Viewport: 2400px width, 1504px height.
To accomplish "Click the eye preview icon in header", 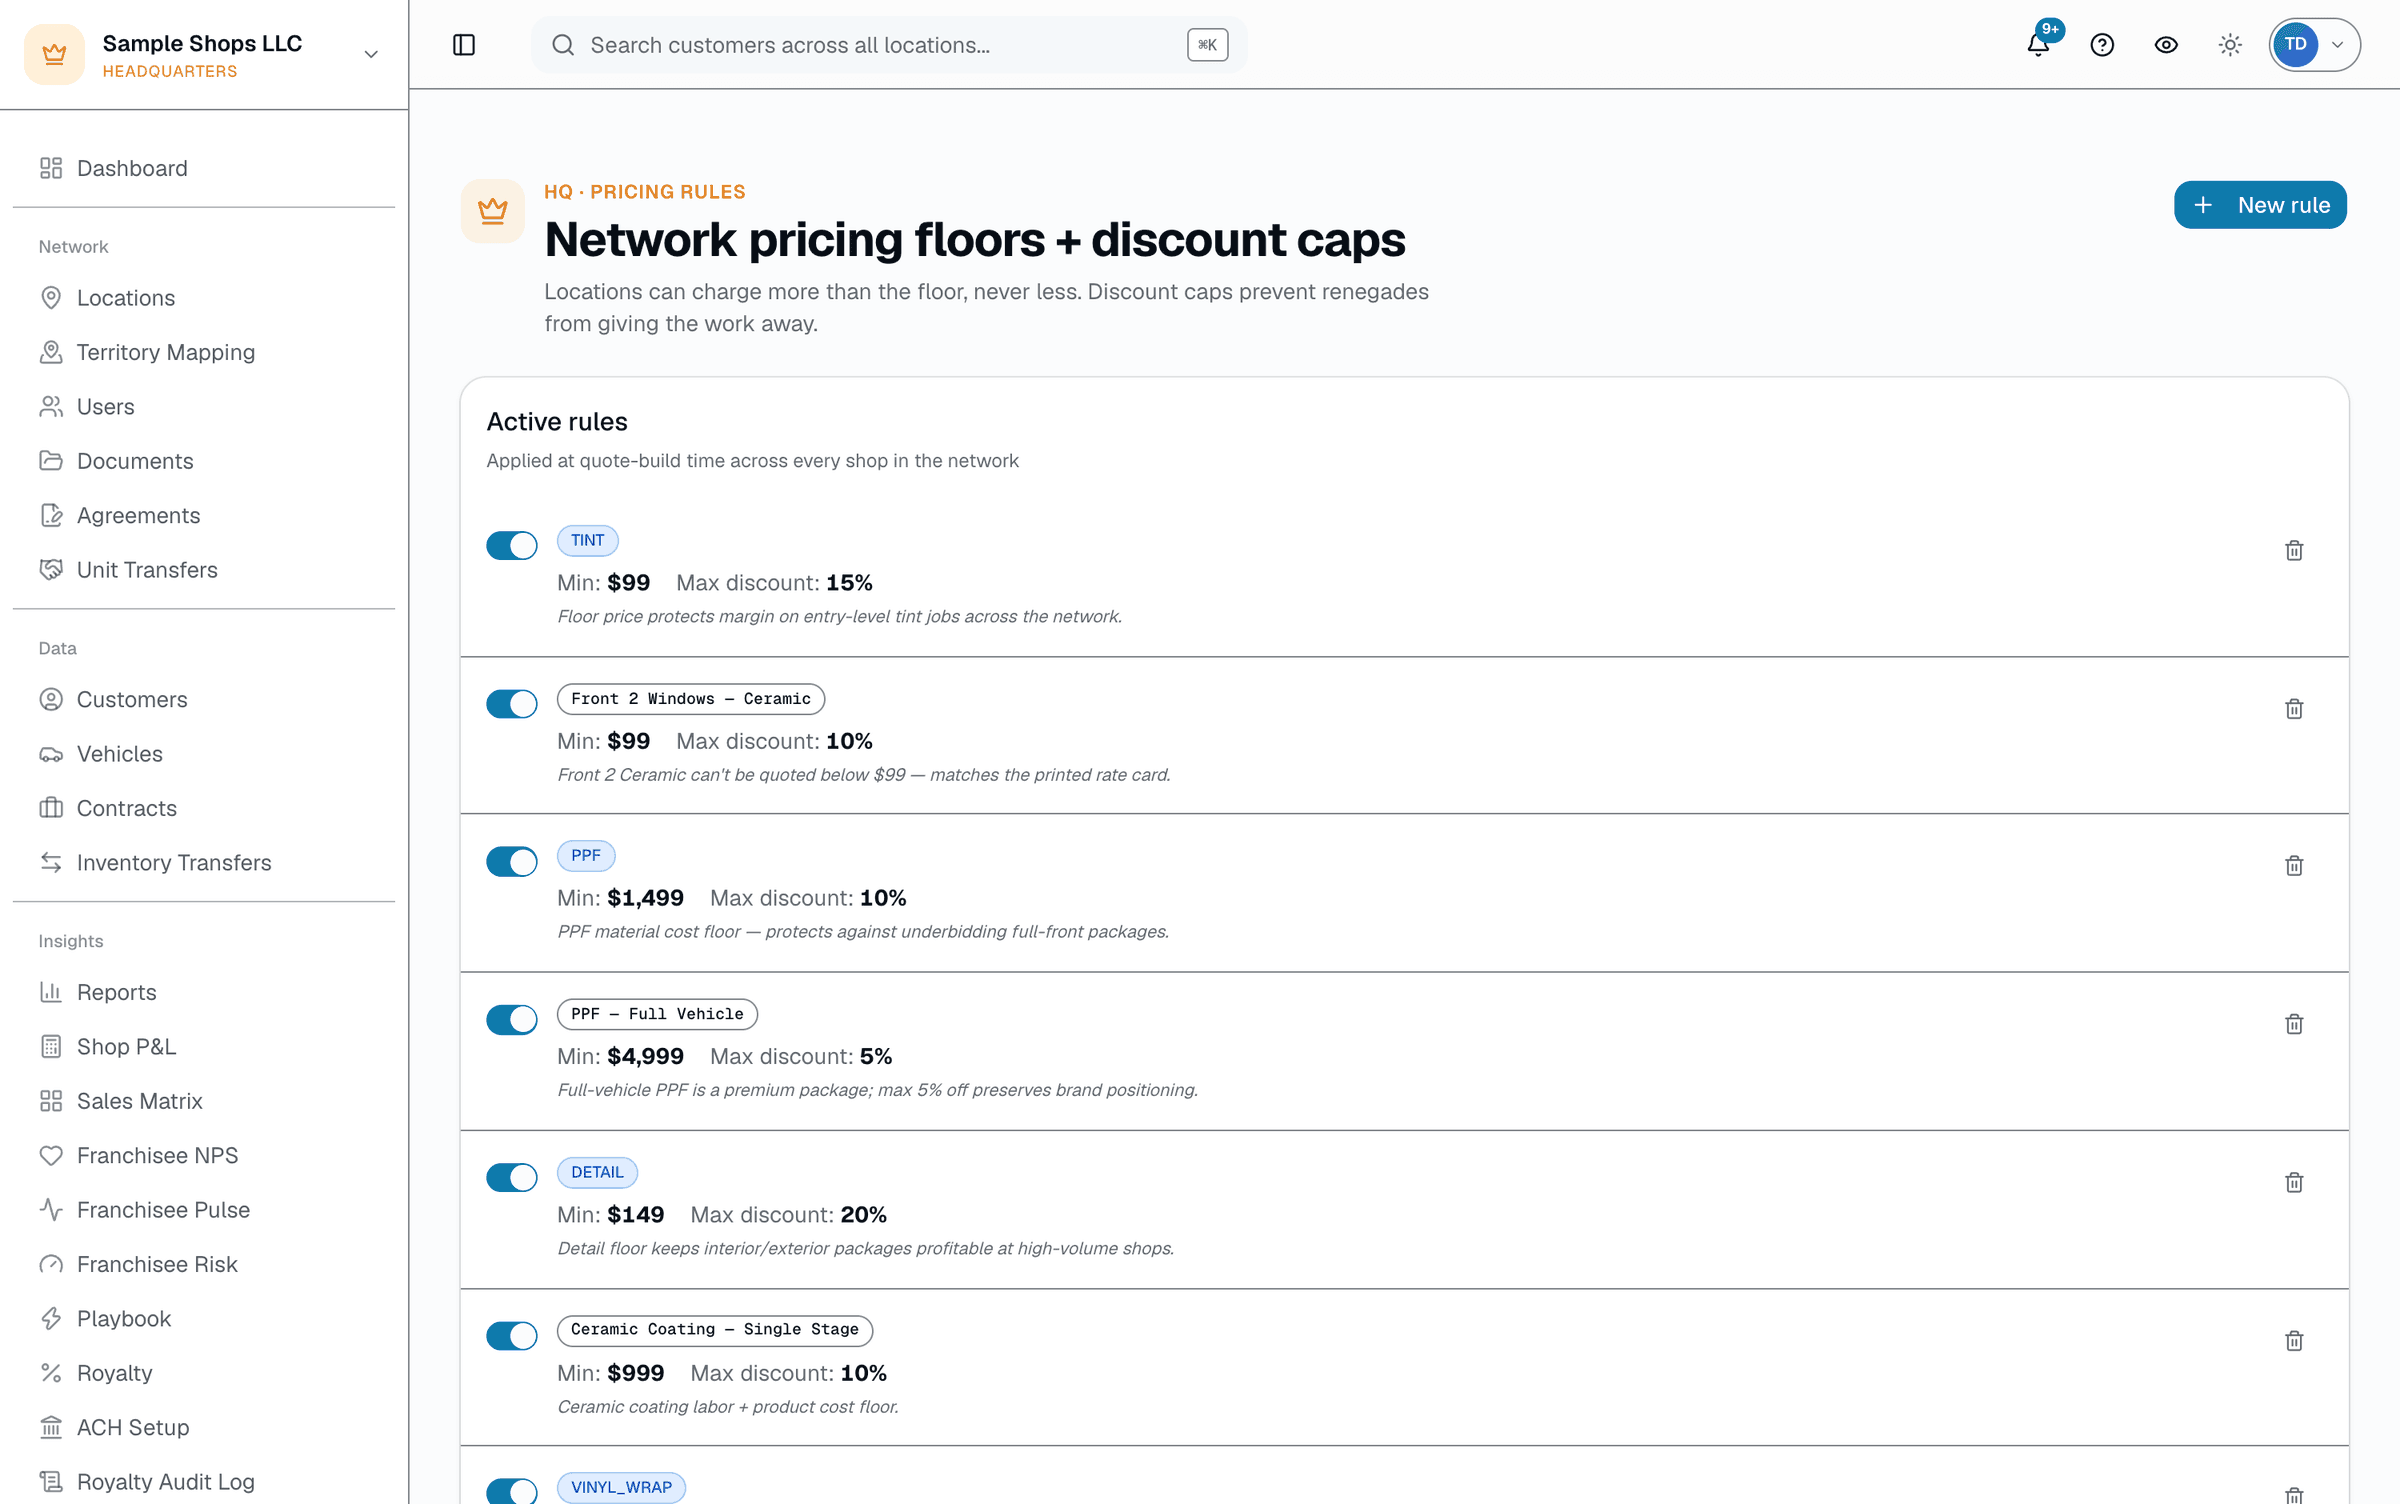I will click(x=2166, y=45).
